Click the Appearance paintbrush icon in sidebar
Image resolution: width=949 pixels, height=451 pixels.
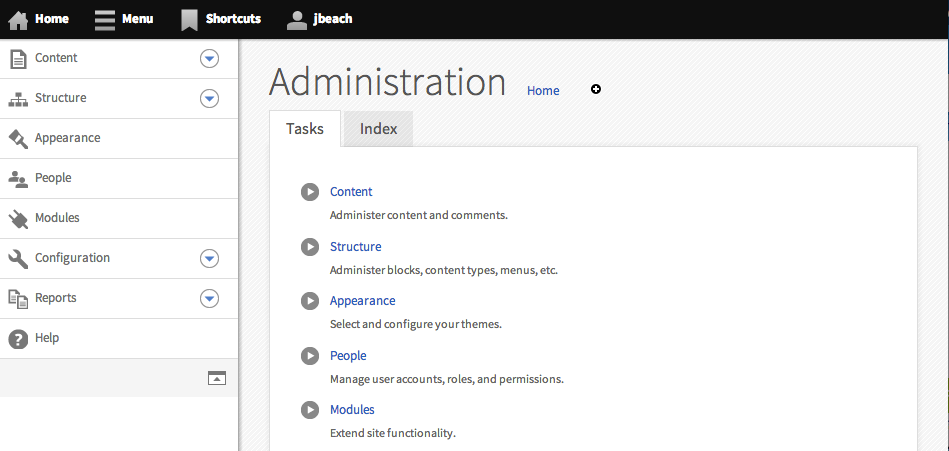pos(18,139)
